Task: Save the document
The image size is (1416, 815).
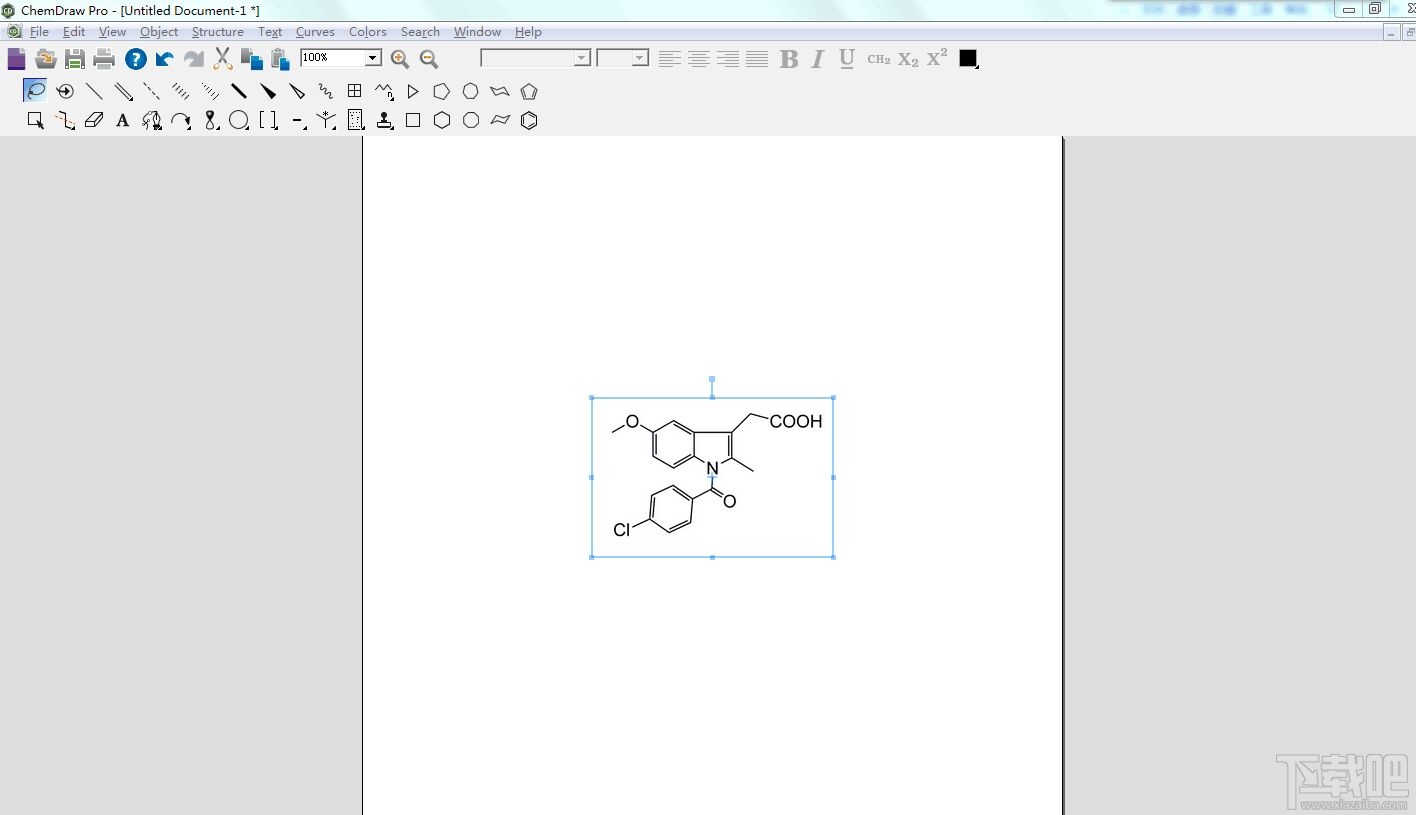Action: tap(75, 59)
